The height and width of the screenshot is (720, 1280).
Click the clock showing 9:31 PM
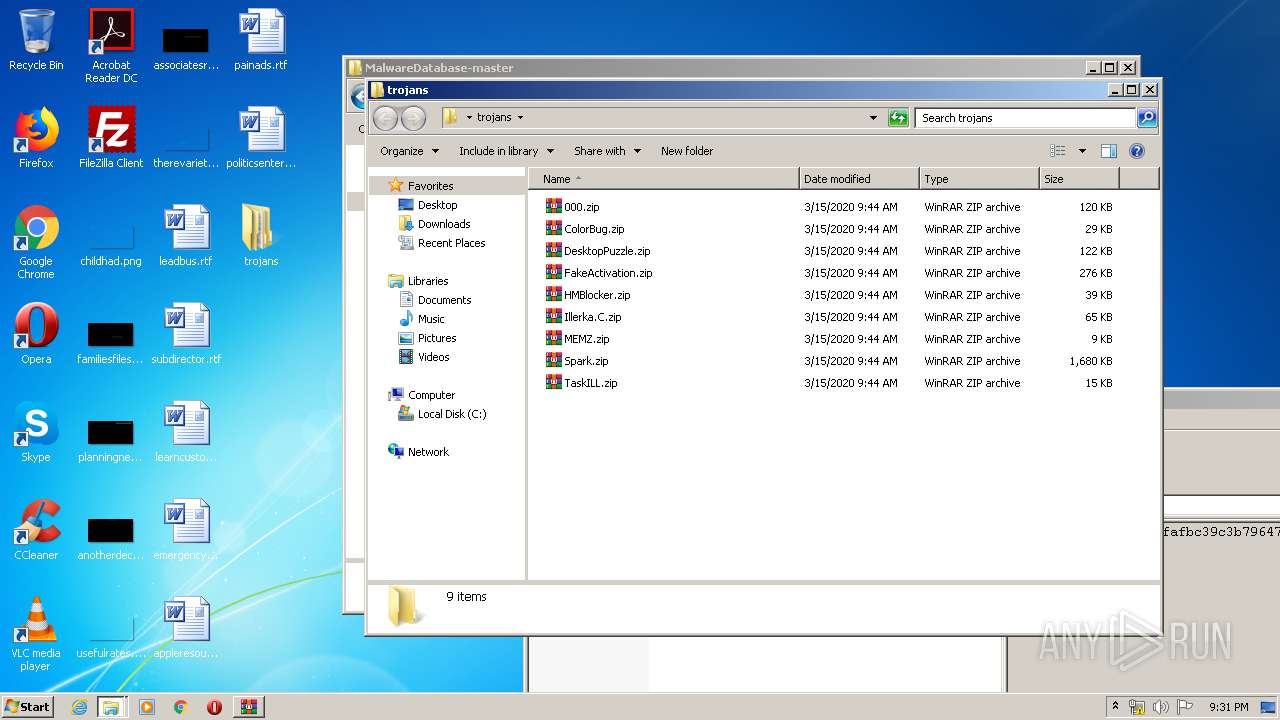click(x=1228, y=707)
